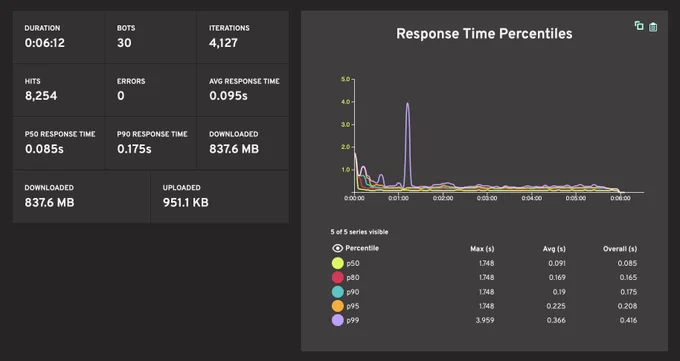Click the p99 spike peak in chart

[407, 104]
